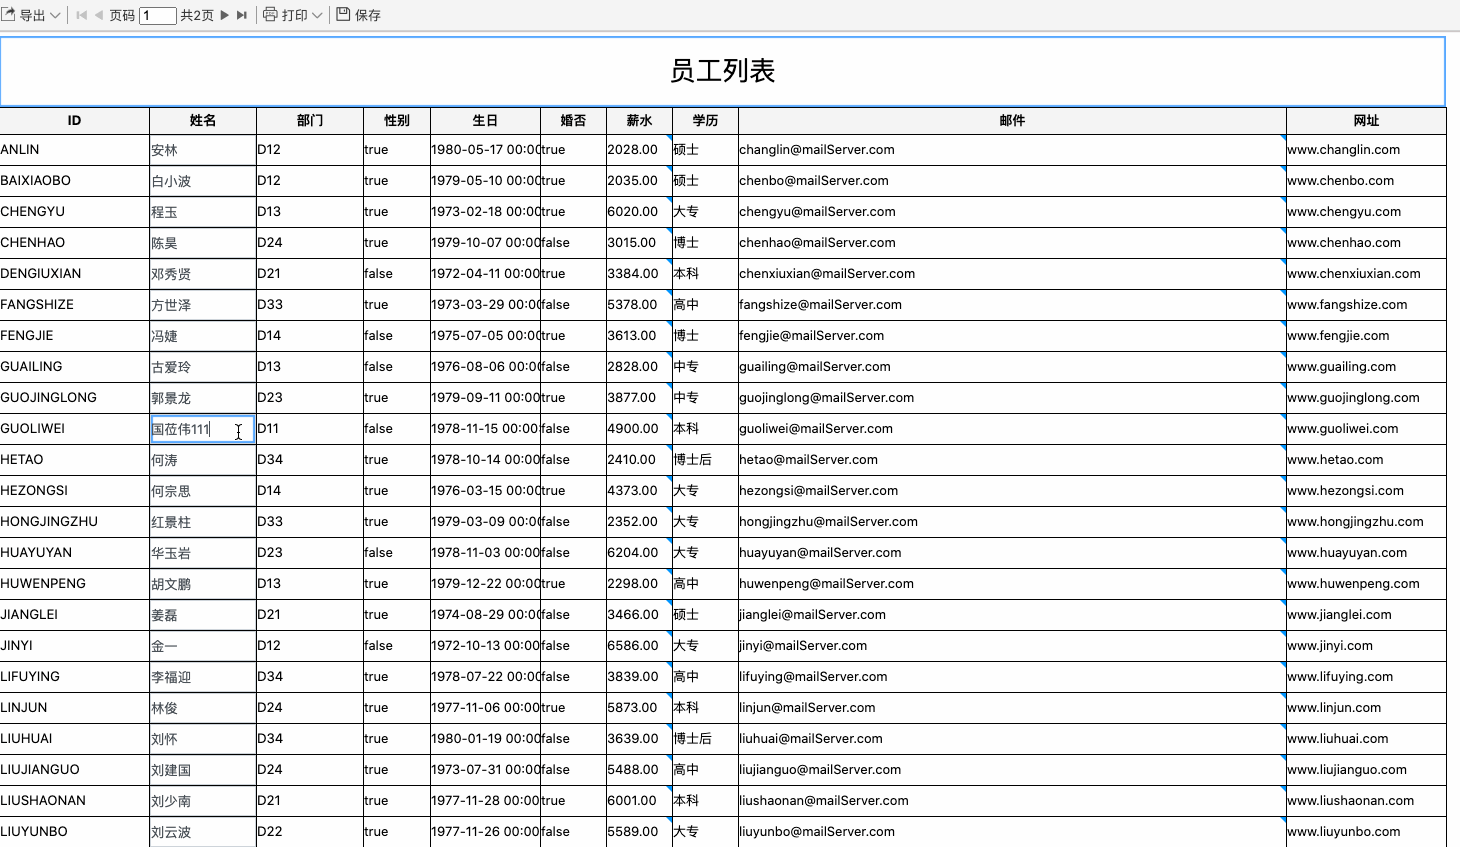The height and width of the screenshot is (847, 1460).
Task: Open the 打印 print dropdown
Action: 292,15
